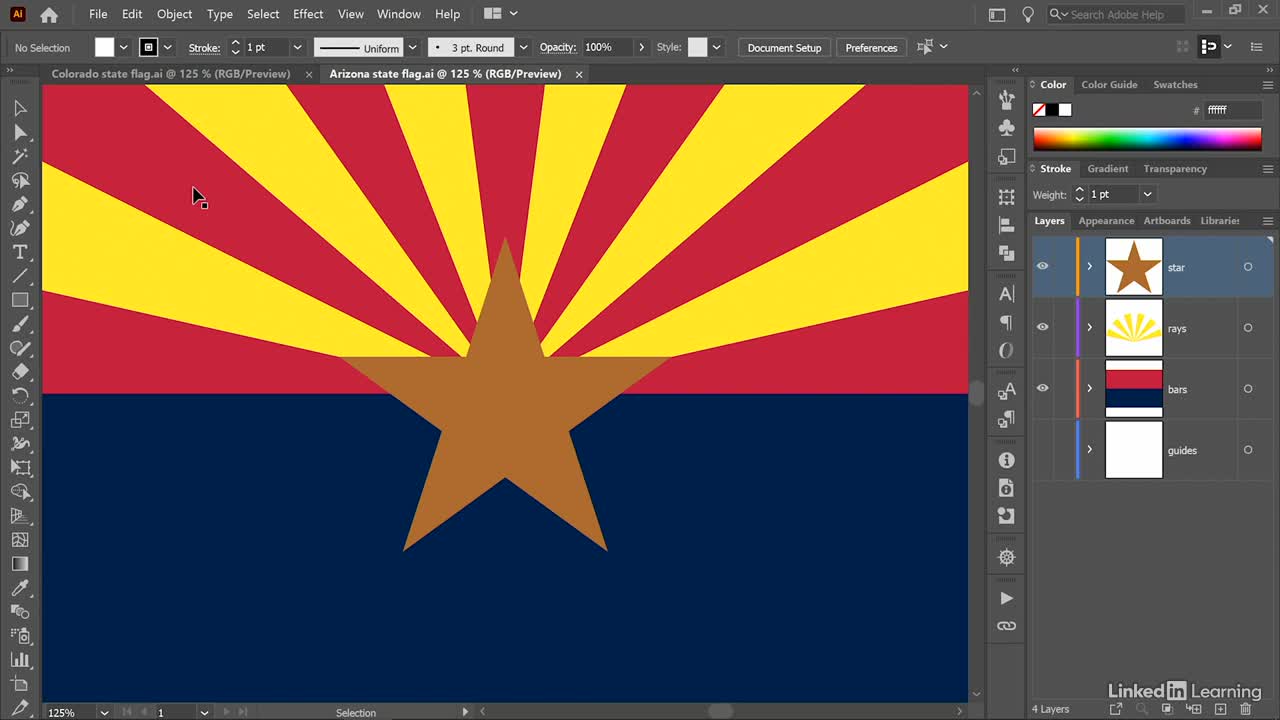
Task: Hide the bars layer
Action: point(1043,388)
